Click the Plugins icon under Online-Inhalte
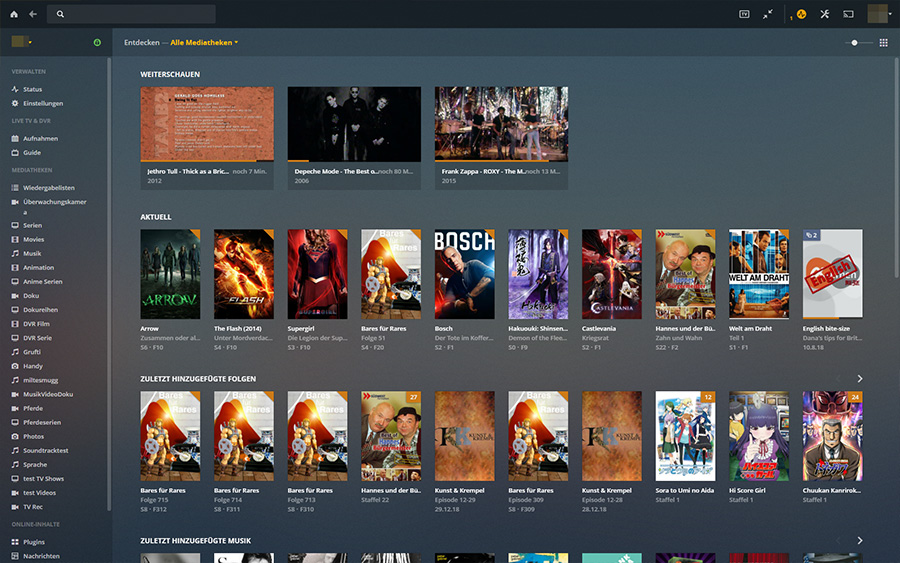 (15, 542)
